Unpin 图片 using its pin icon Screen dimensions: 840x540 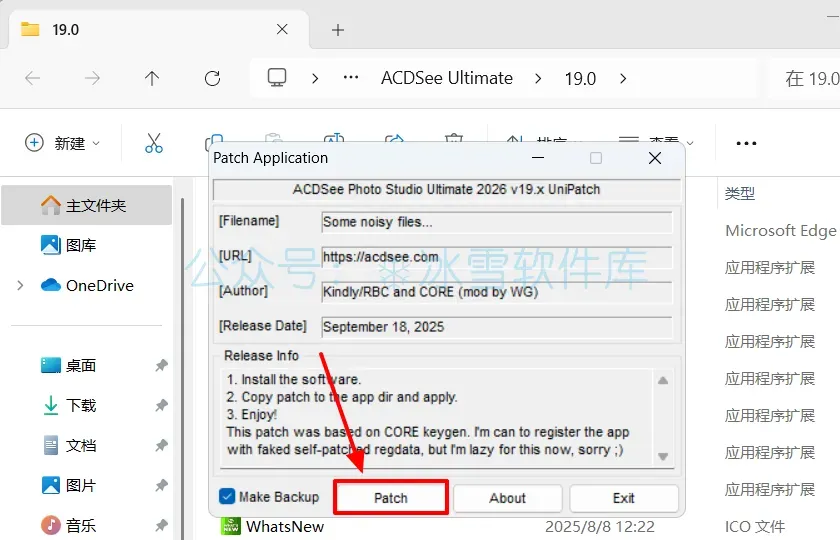coord(161,485)
